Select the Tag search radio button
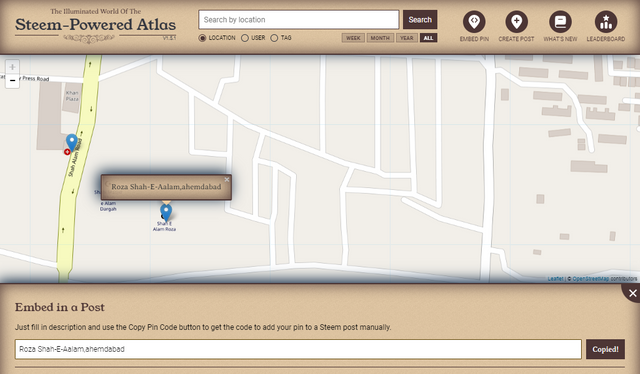 [x=274, y=38]
